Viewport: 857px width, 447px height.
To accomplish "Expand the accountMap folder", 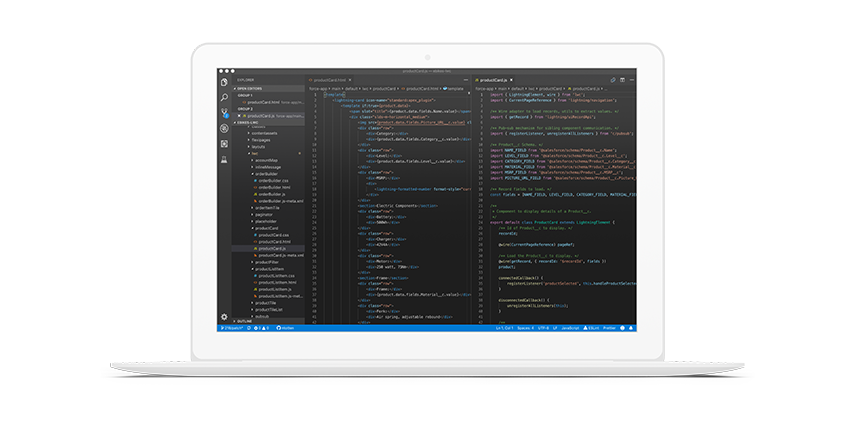I will (268, 160).
